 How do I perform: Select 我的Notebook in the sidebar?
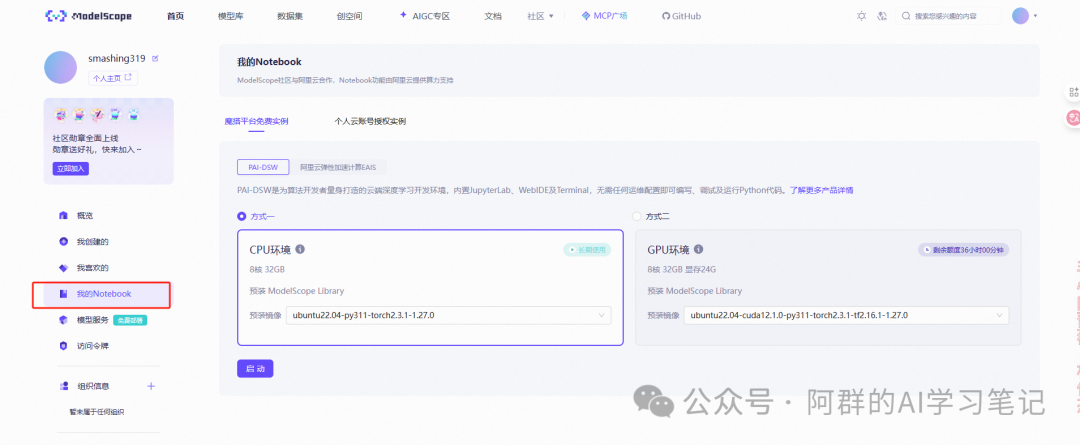107,294
